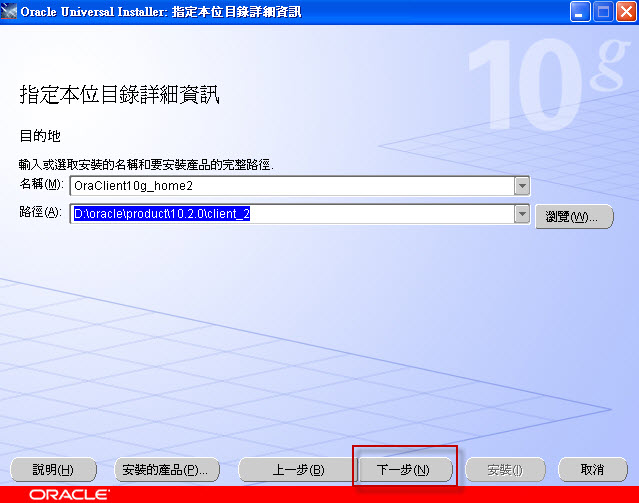
Task: Expand the 路徑(A) path dropdown arrow
Action: coord(522,214)
